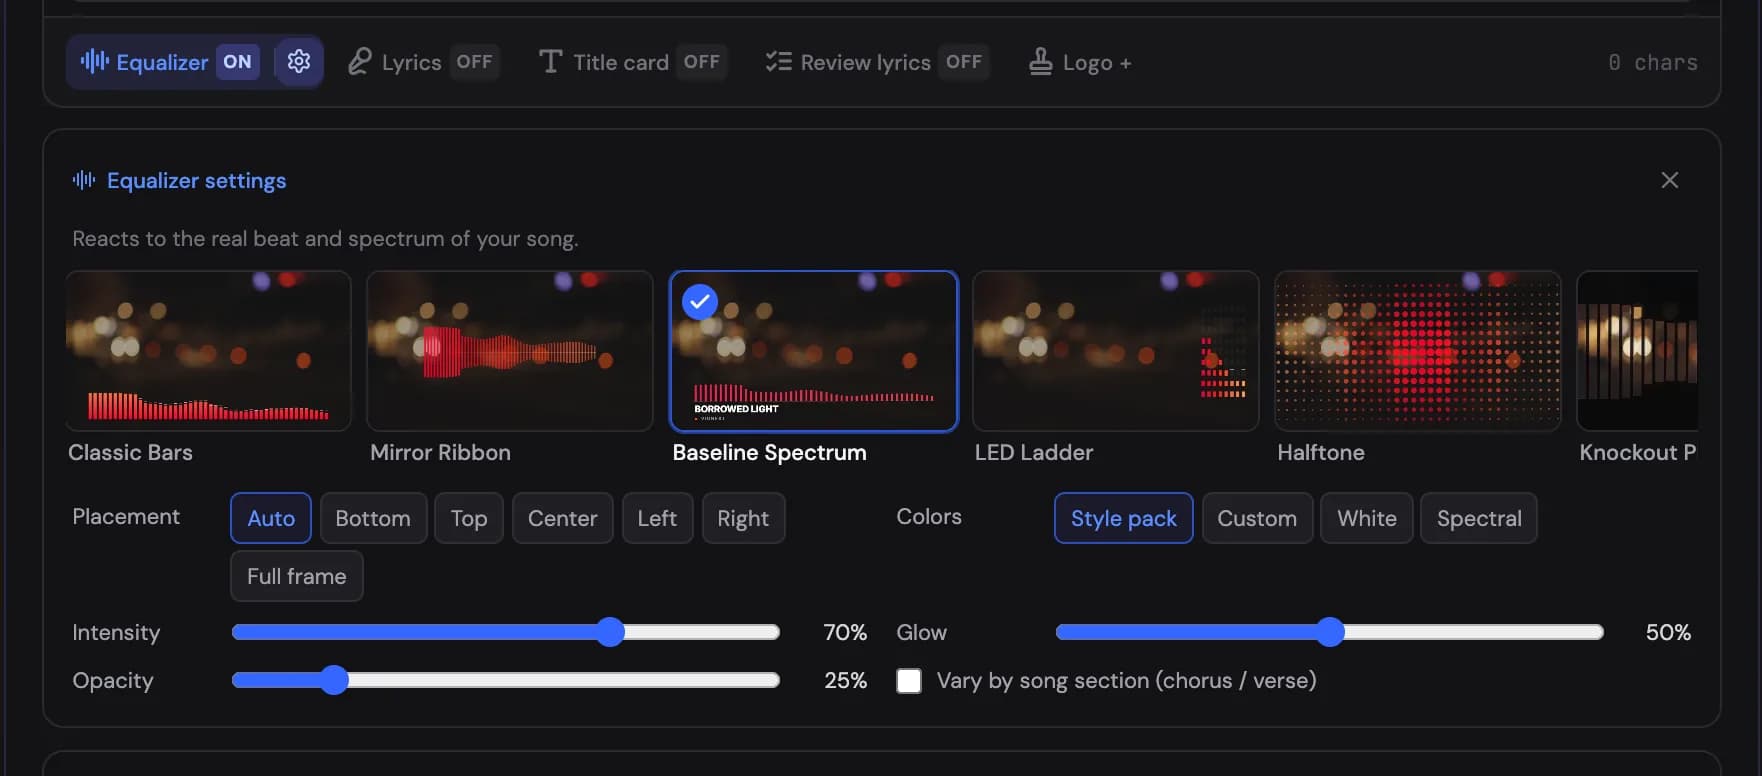Click the Classic Bars label

pyautogui.click(x=130, y=453)
